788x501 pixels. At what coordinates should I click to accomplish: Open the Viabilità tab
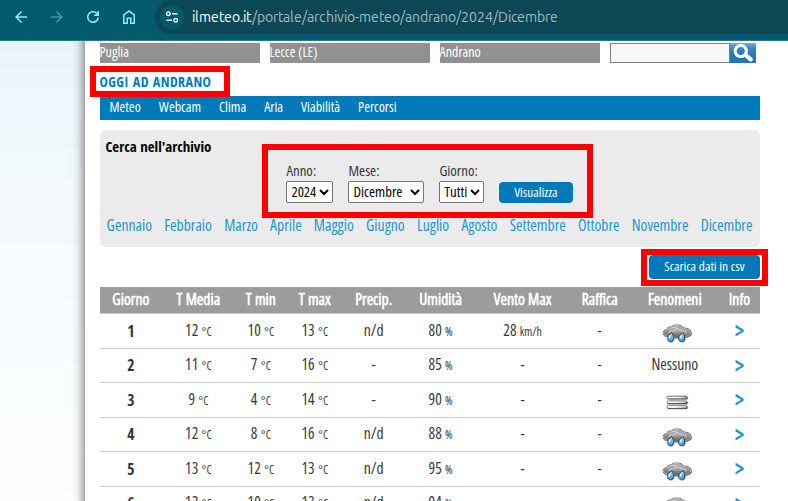click(320, 108)
